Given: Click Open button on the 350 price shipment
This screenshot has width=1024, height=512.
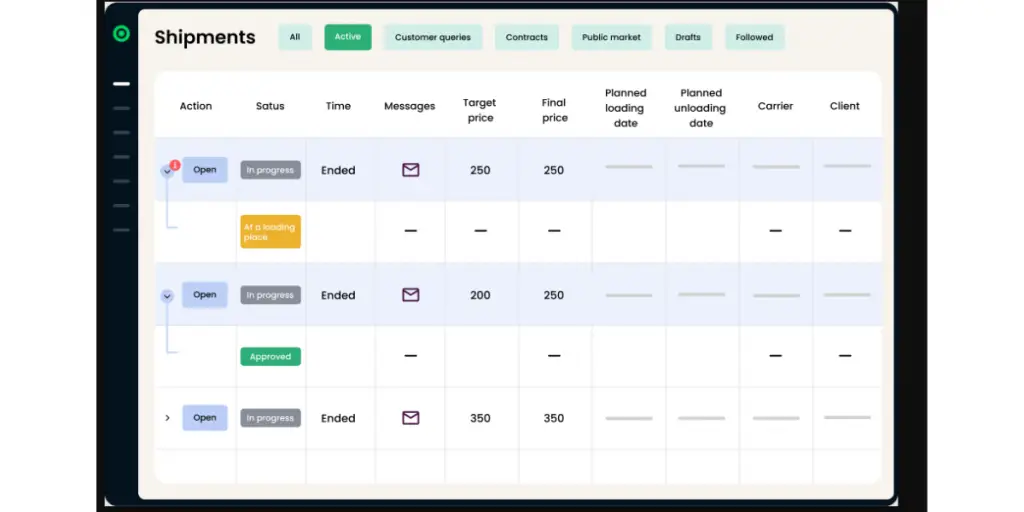Looking at the screenshot, I should [205, 418].
